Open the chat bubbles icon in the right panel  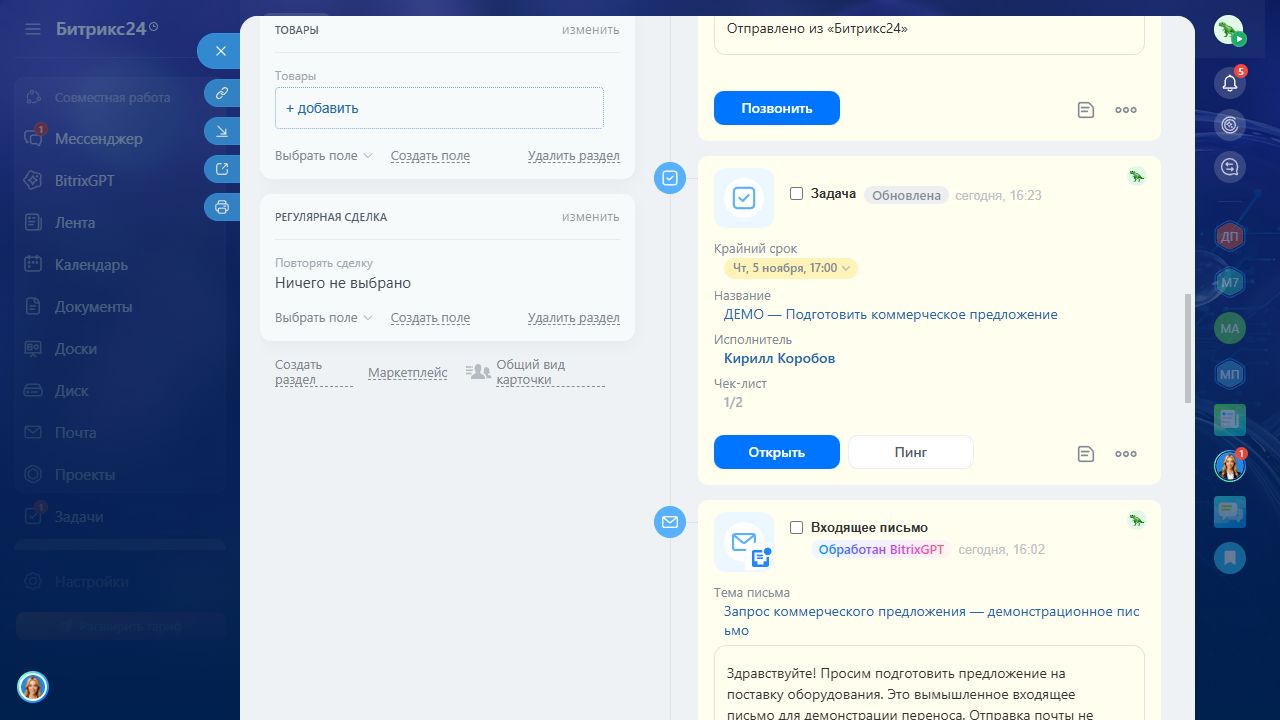(x=1230, y=512)
